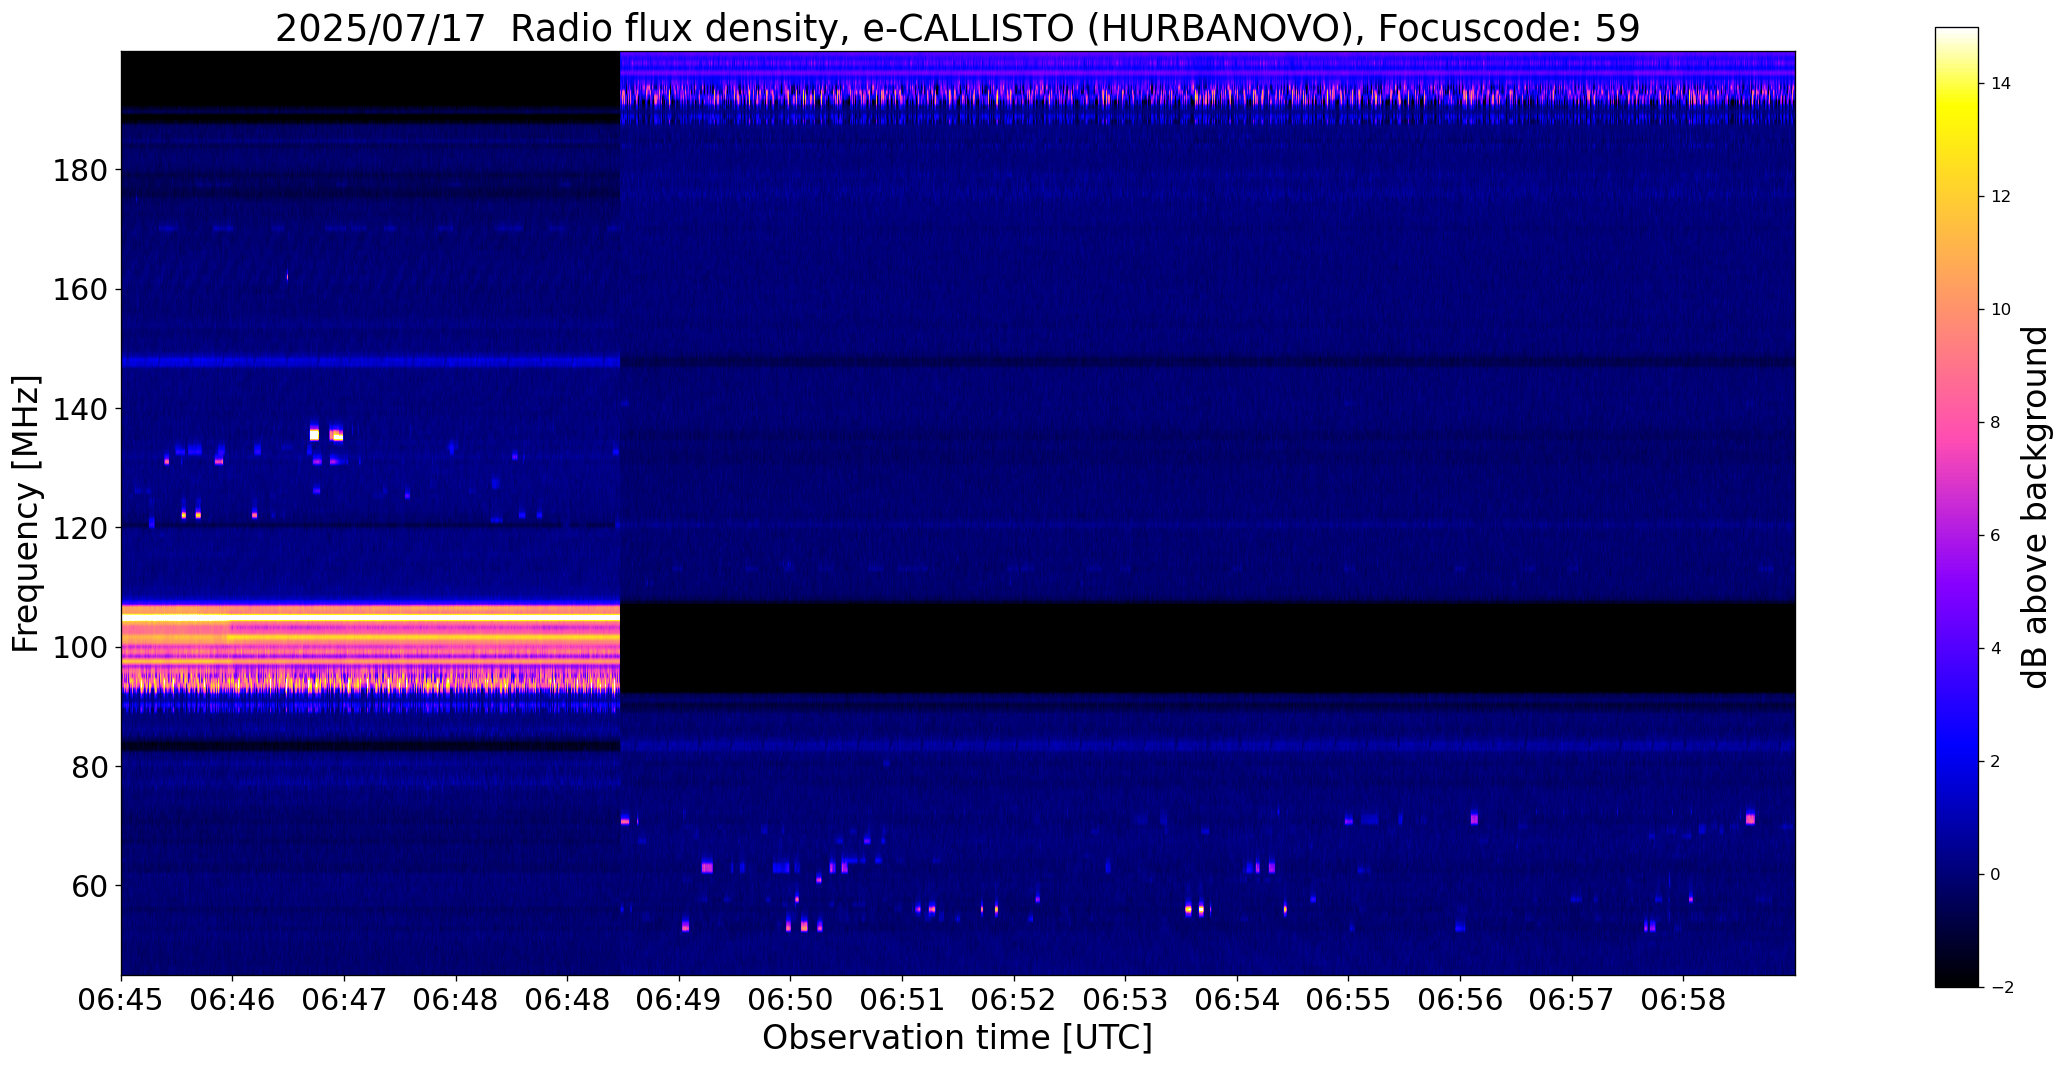The height and width of the screenshot is (1067, 2066).
Task: Click the 12 tick on the colorbar
Action: (x=2001, y=197)
